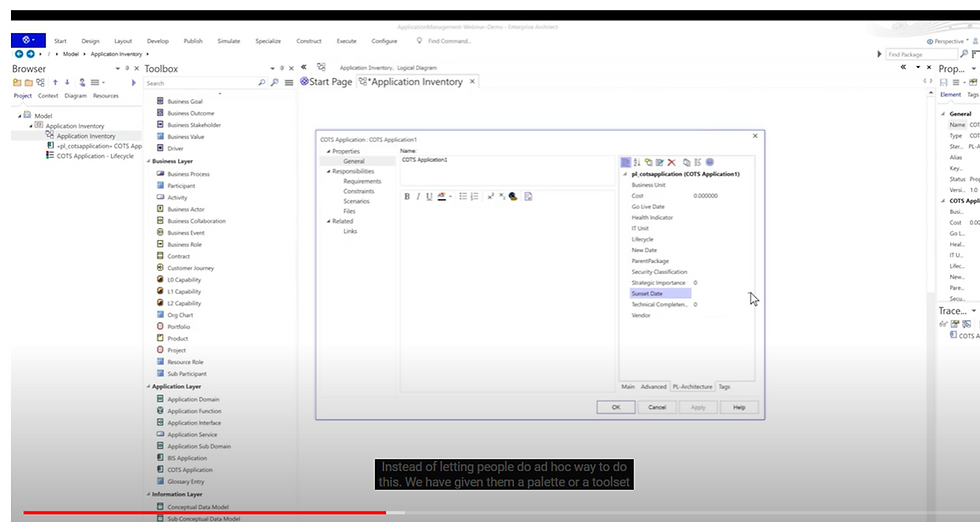Select the Health Indicator tagged value
This screenshot has height=522, width=980.
(x=652, y=218)
